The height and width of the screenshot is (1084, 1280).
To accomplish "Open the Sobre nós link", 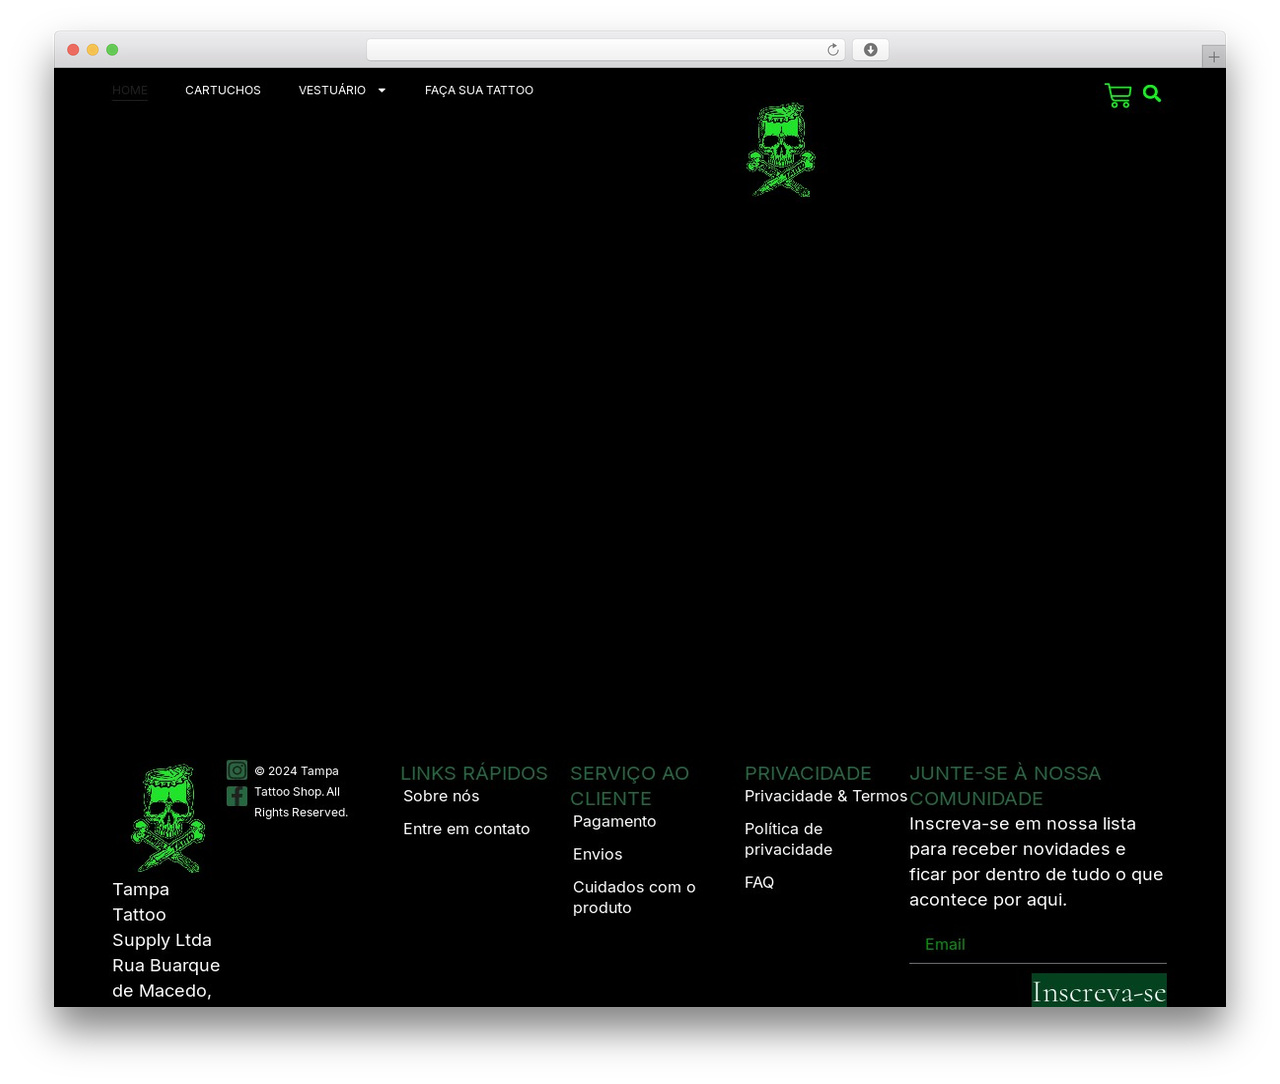I will [441, 796].
